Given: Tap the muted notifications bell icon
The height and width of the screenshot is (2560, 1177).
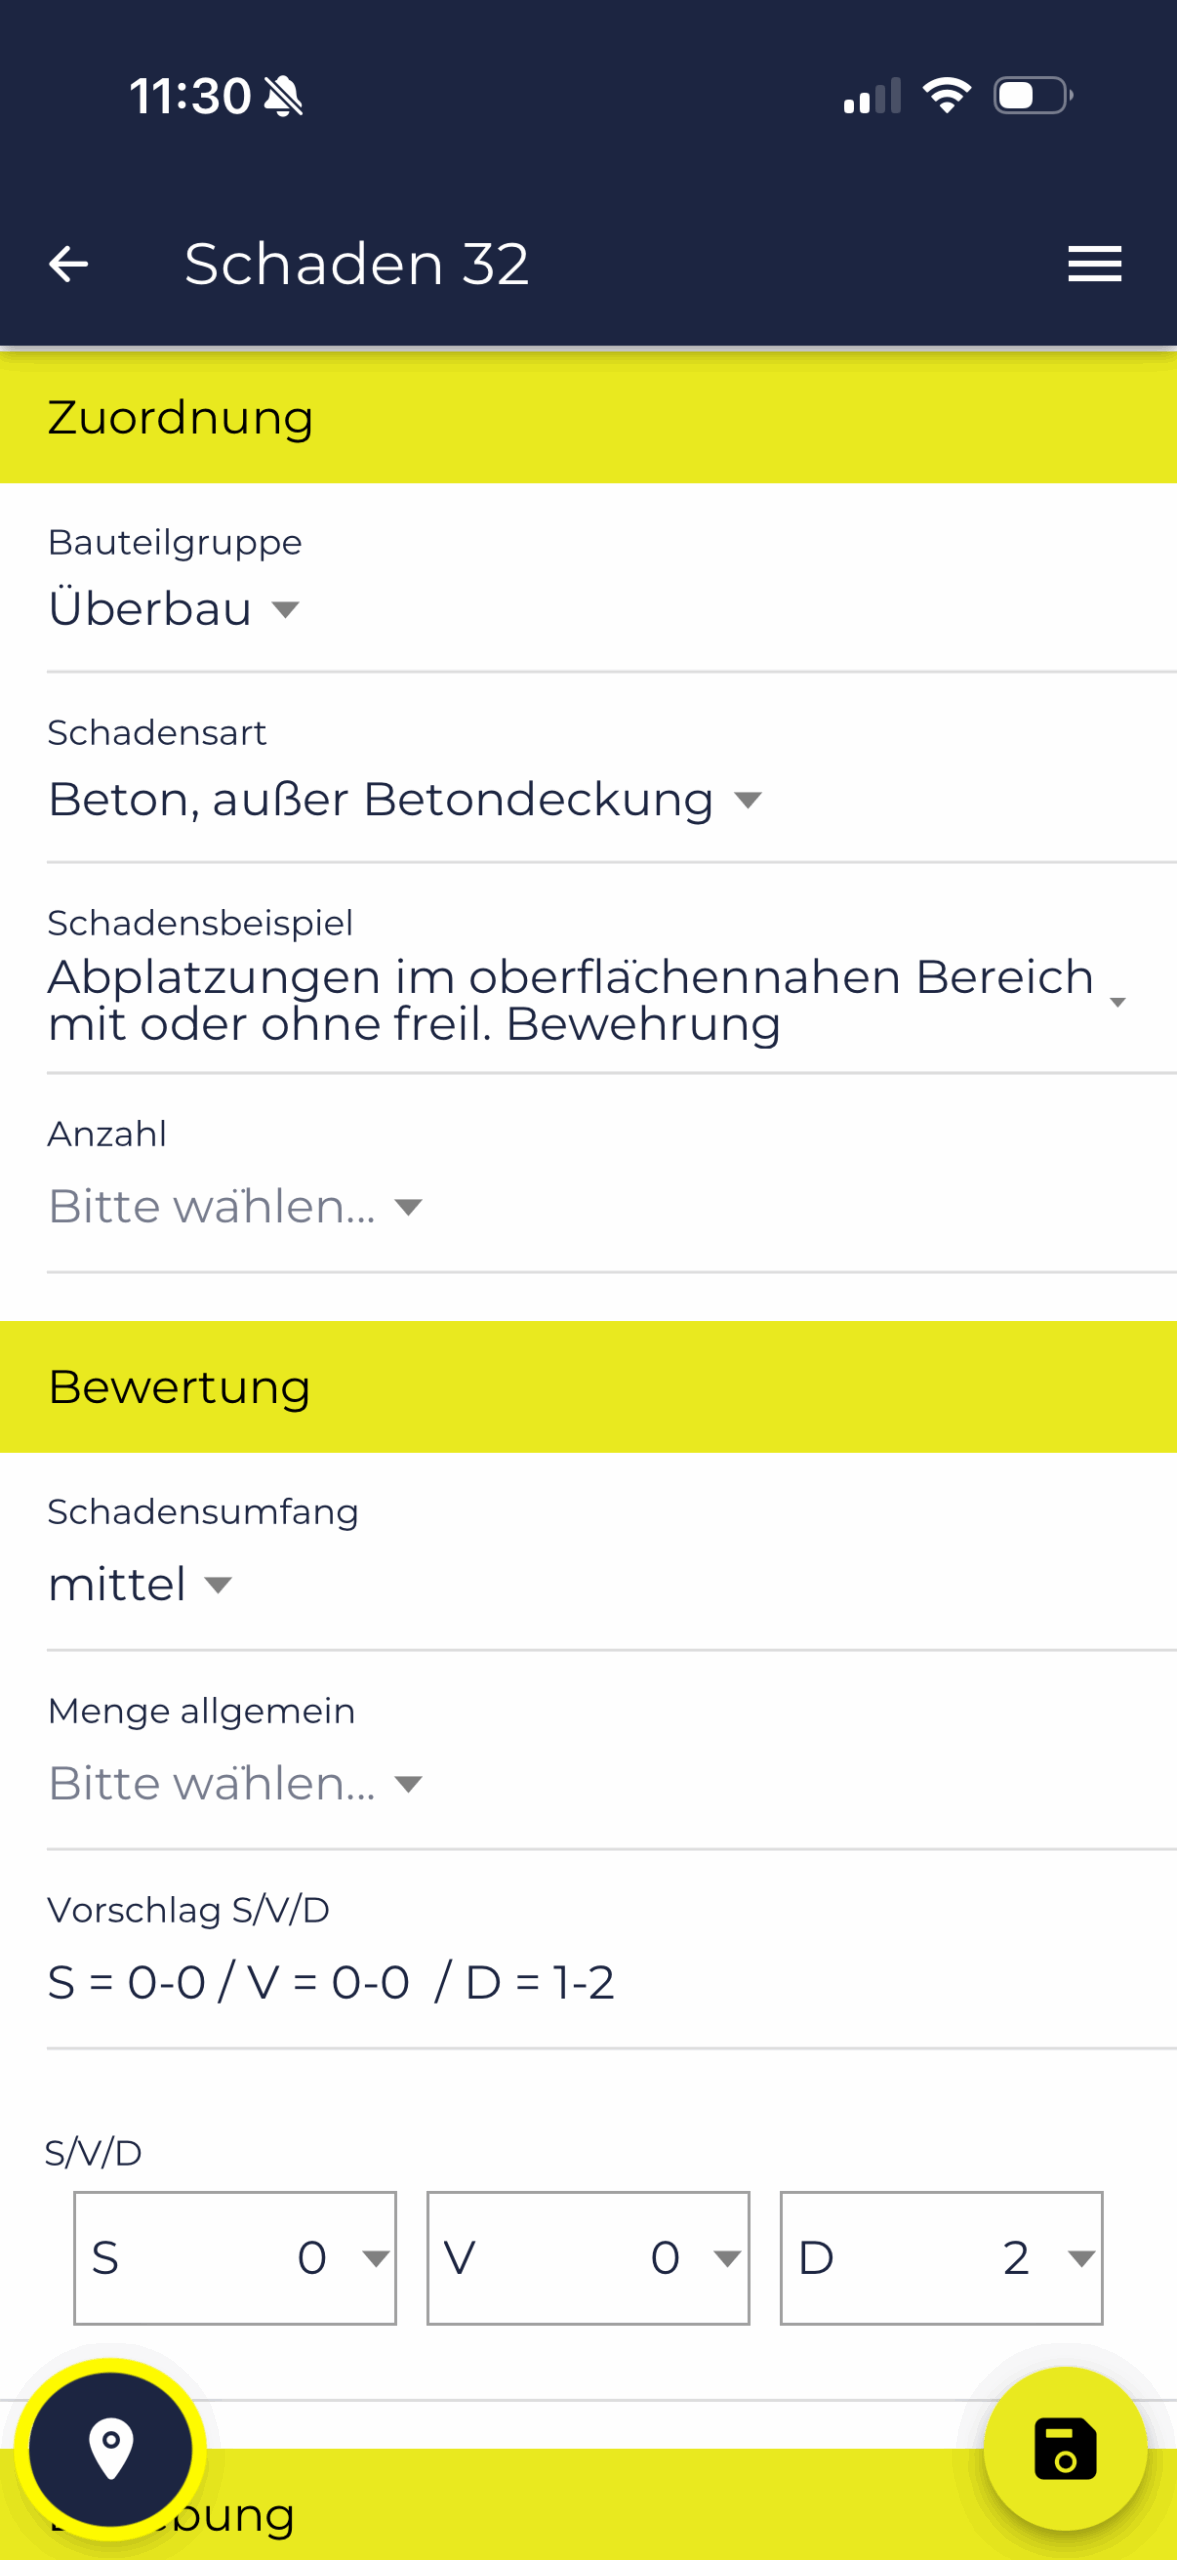Looking at the screenshot, I should [x=283, y=97].
